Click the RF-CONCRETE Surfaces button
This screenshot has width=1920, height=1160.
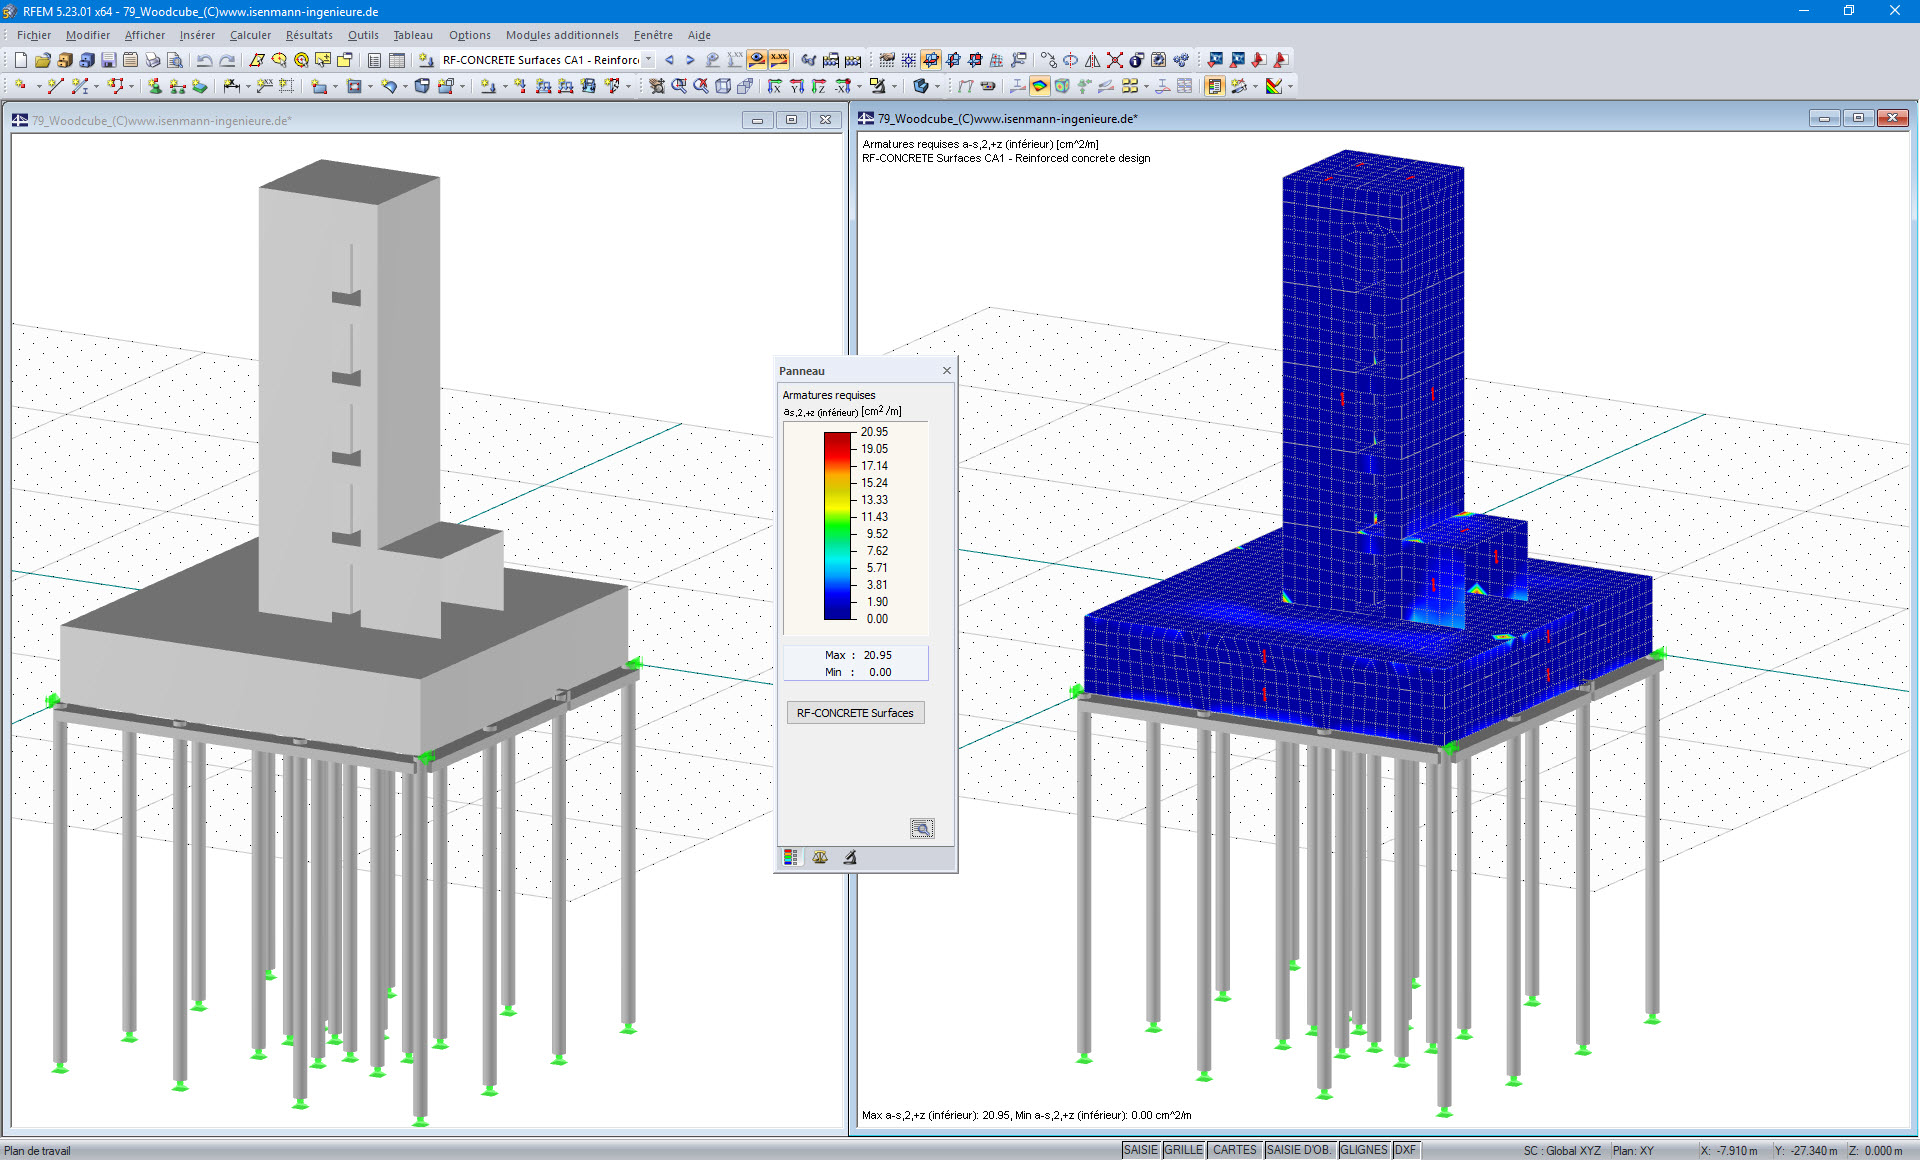point(855,713)
